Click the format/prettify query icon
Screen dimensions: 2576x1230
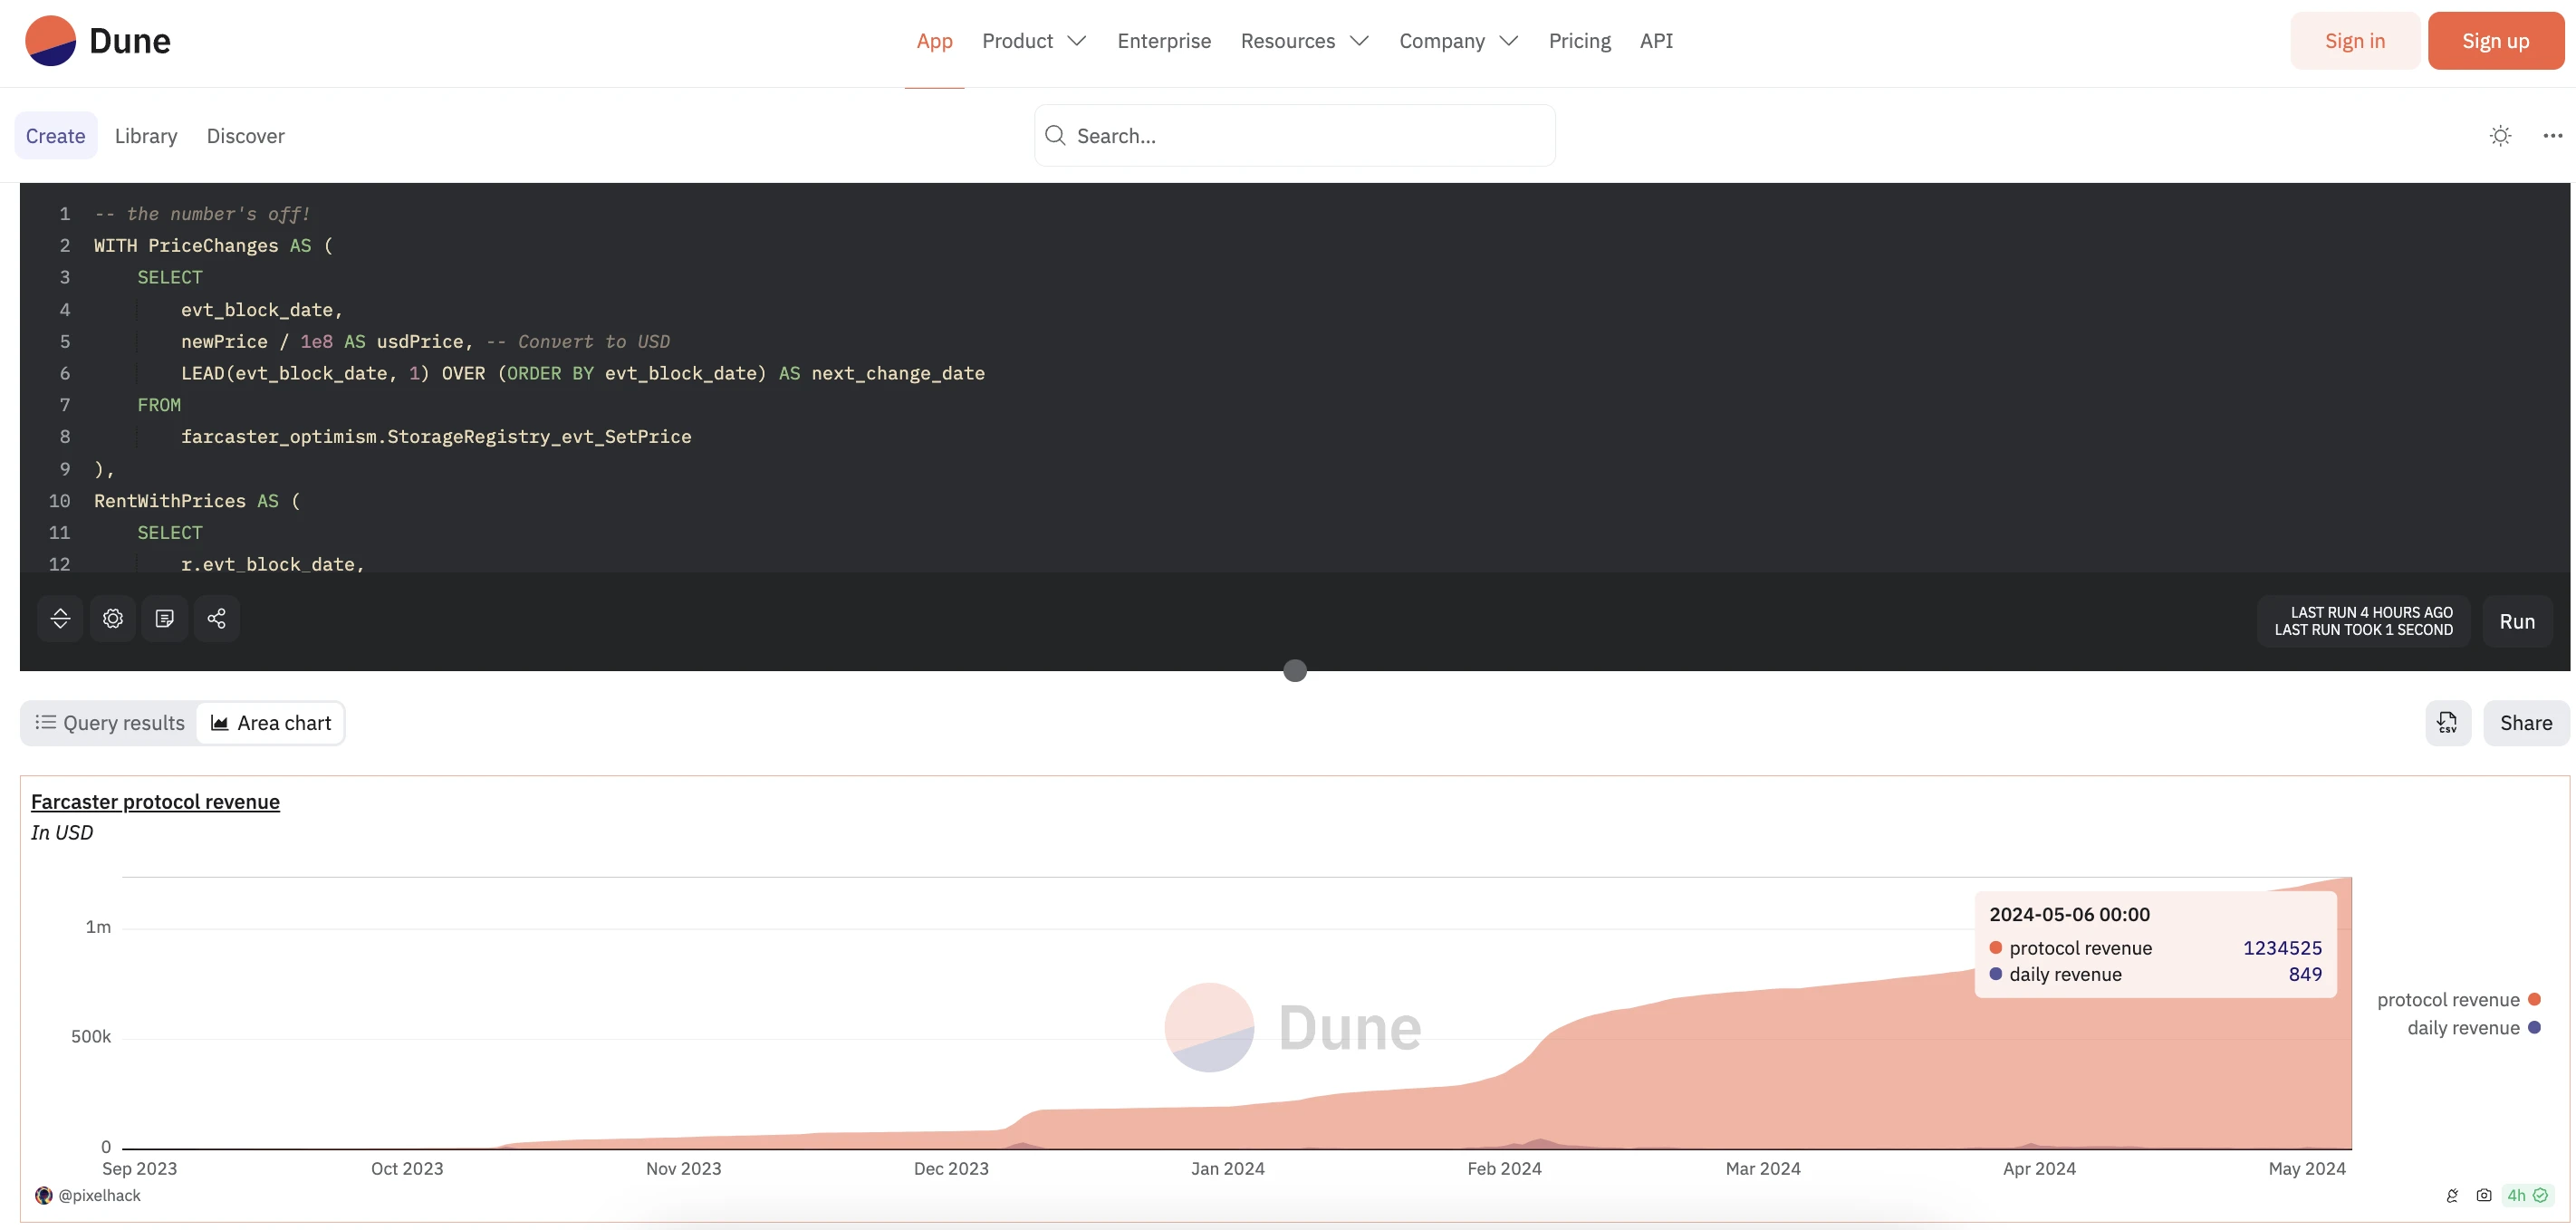click(164, 618)
